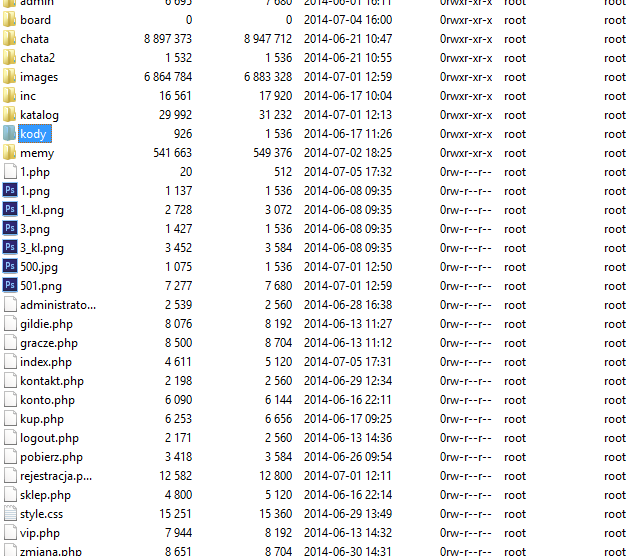The width and height of the screenshot is (634, 556).
Task: Select the chata2 folder name
Action: pos(38,58)
